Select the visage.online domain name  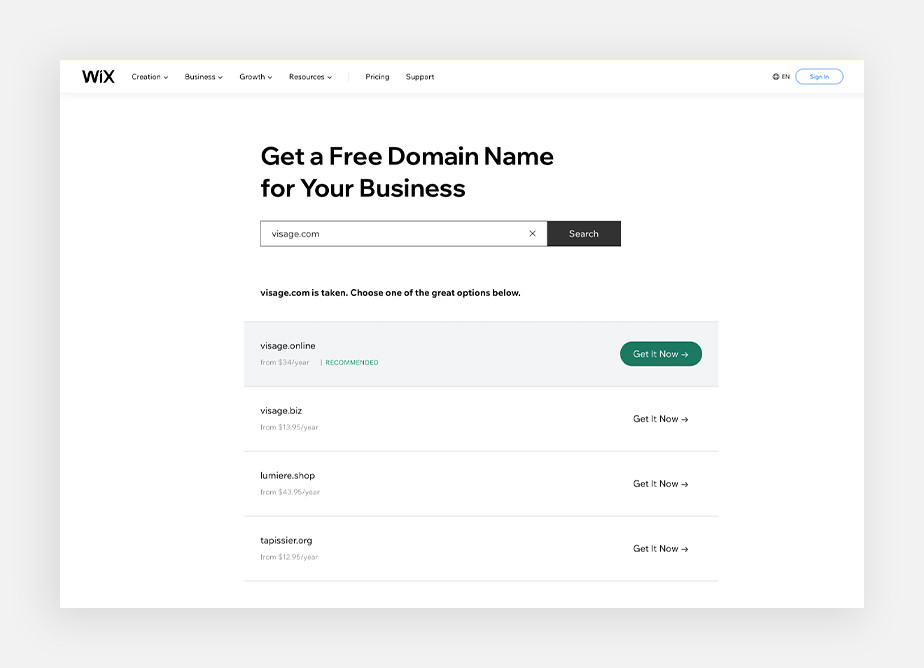(288, 346)
